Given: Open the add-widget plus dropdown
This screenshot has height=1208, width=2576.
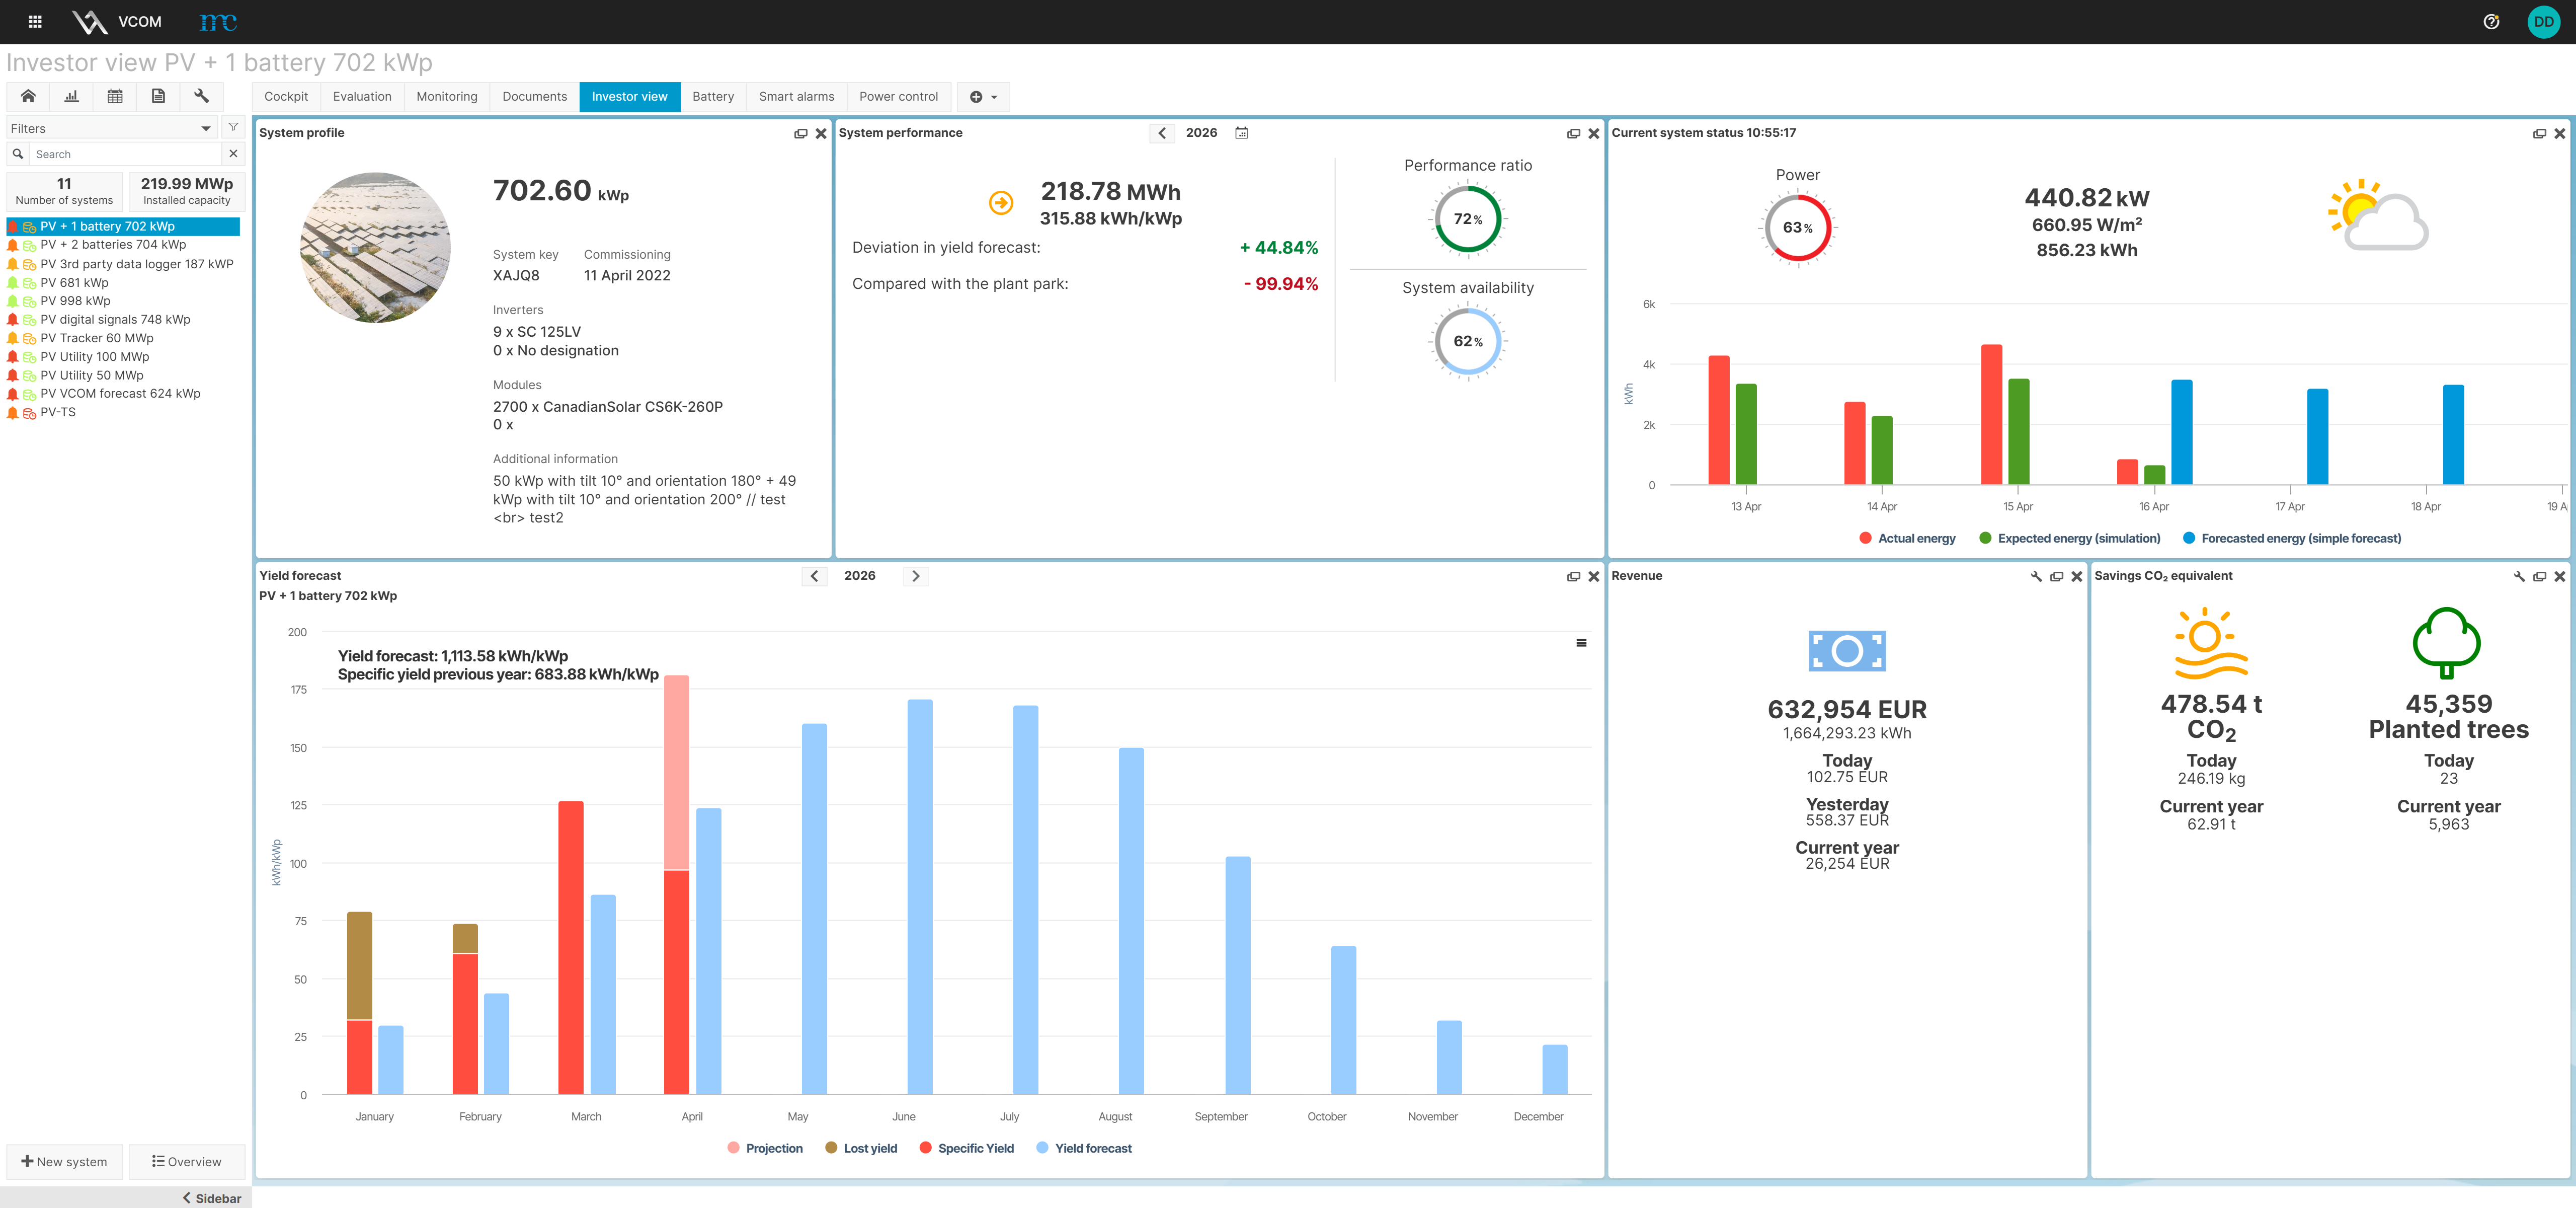Looking at the screenshot, I should pos(983,97).
